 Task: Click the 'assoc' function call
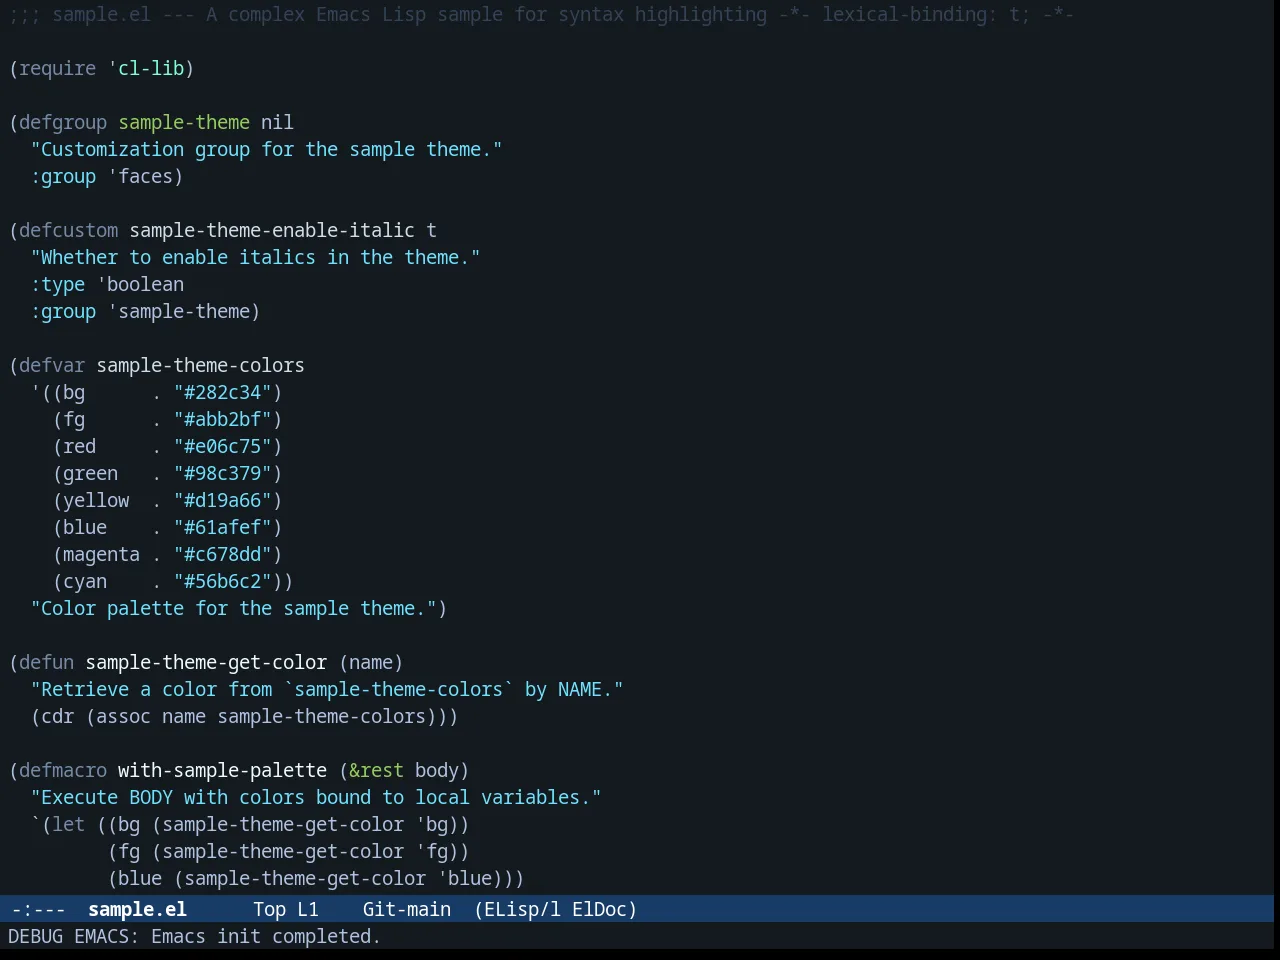(123, 716)
